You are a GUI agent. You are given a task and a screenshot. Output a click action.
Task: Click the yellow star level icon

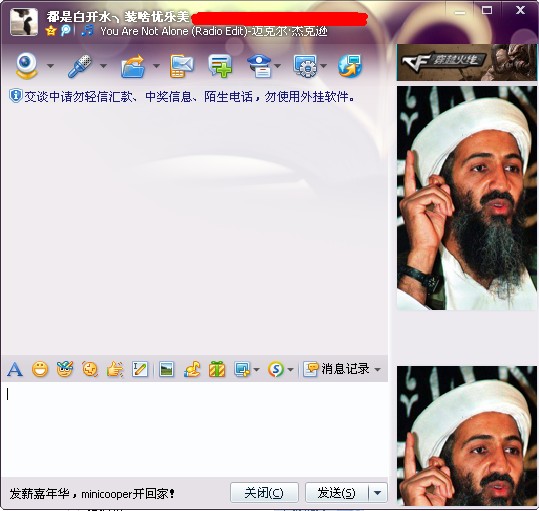(x=51, y=31)
